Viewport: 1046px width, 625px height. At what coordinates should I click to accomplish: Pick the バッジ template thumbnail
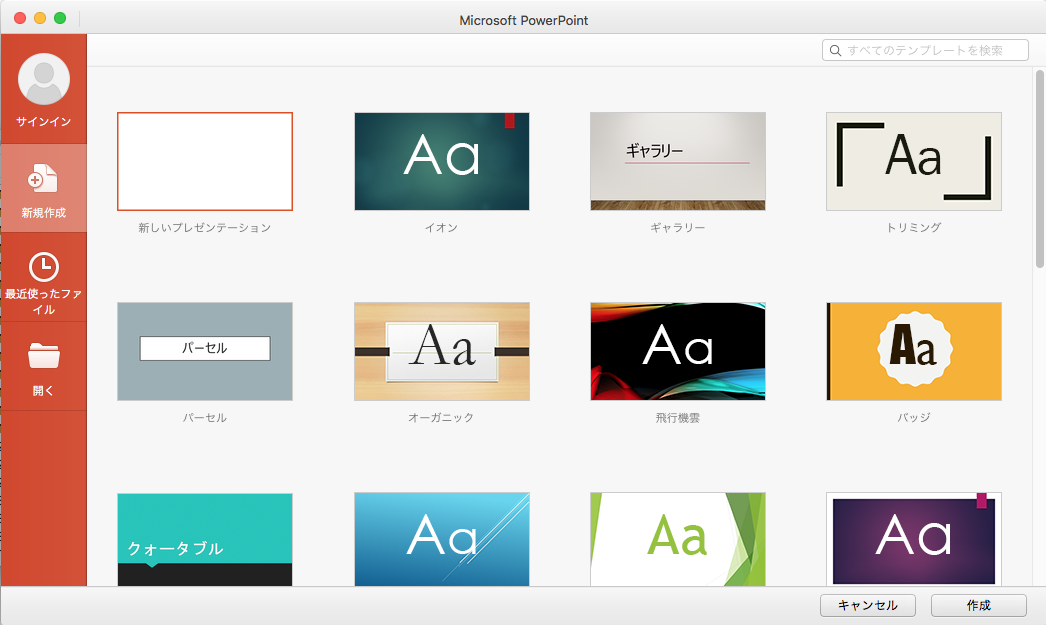914,352
